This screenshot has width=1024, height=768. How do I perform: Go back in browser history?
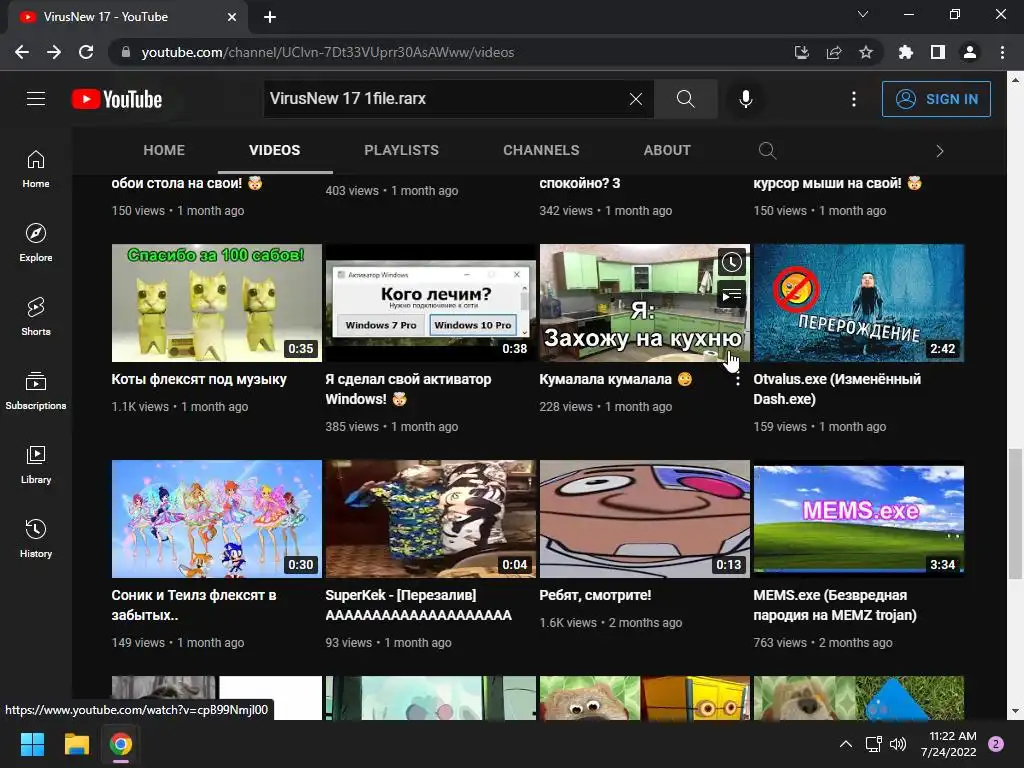22,52
